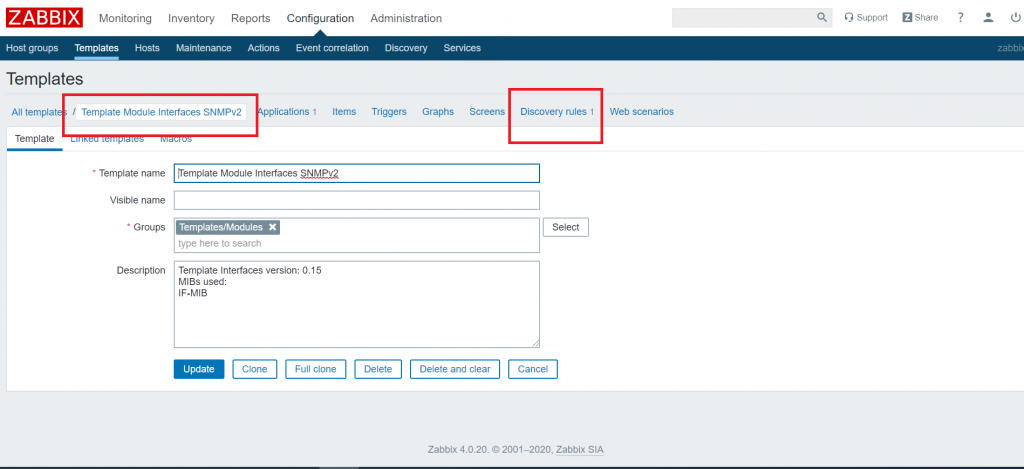Open the Discovery rules link
Image resolution: width=1024 pixels, height=469 pixels.
[x=553, y=112]
